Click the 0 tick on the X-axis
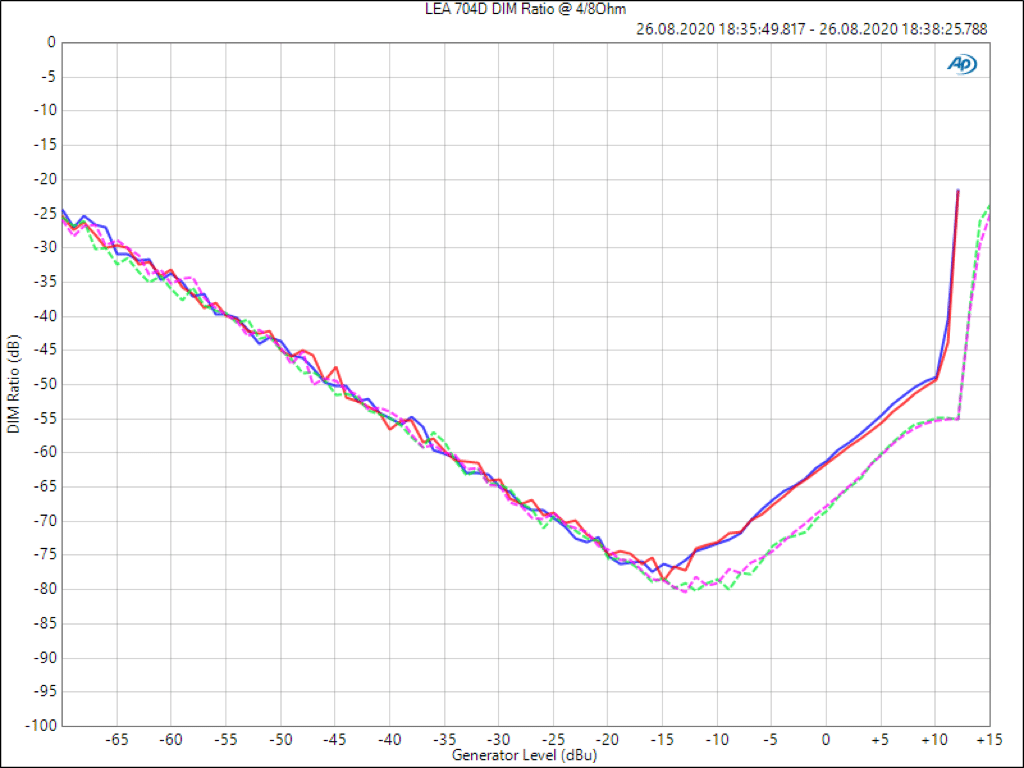The height and width of the screenshot is (768, 1024). (x=826, y=739)
